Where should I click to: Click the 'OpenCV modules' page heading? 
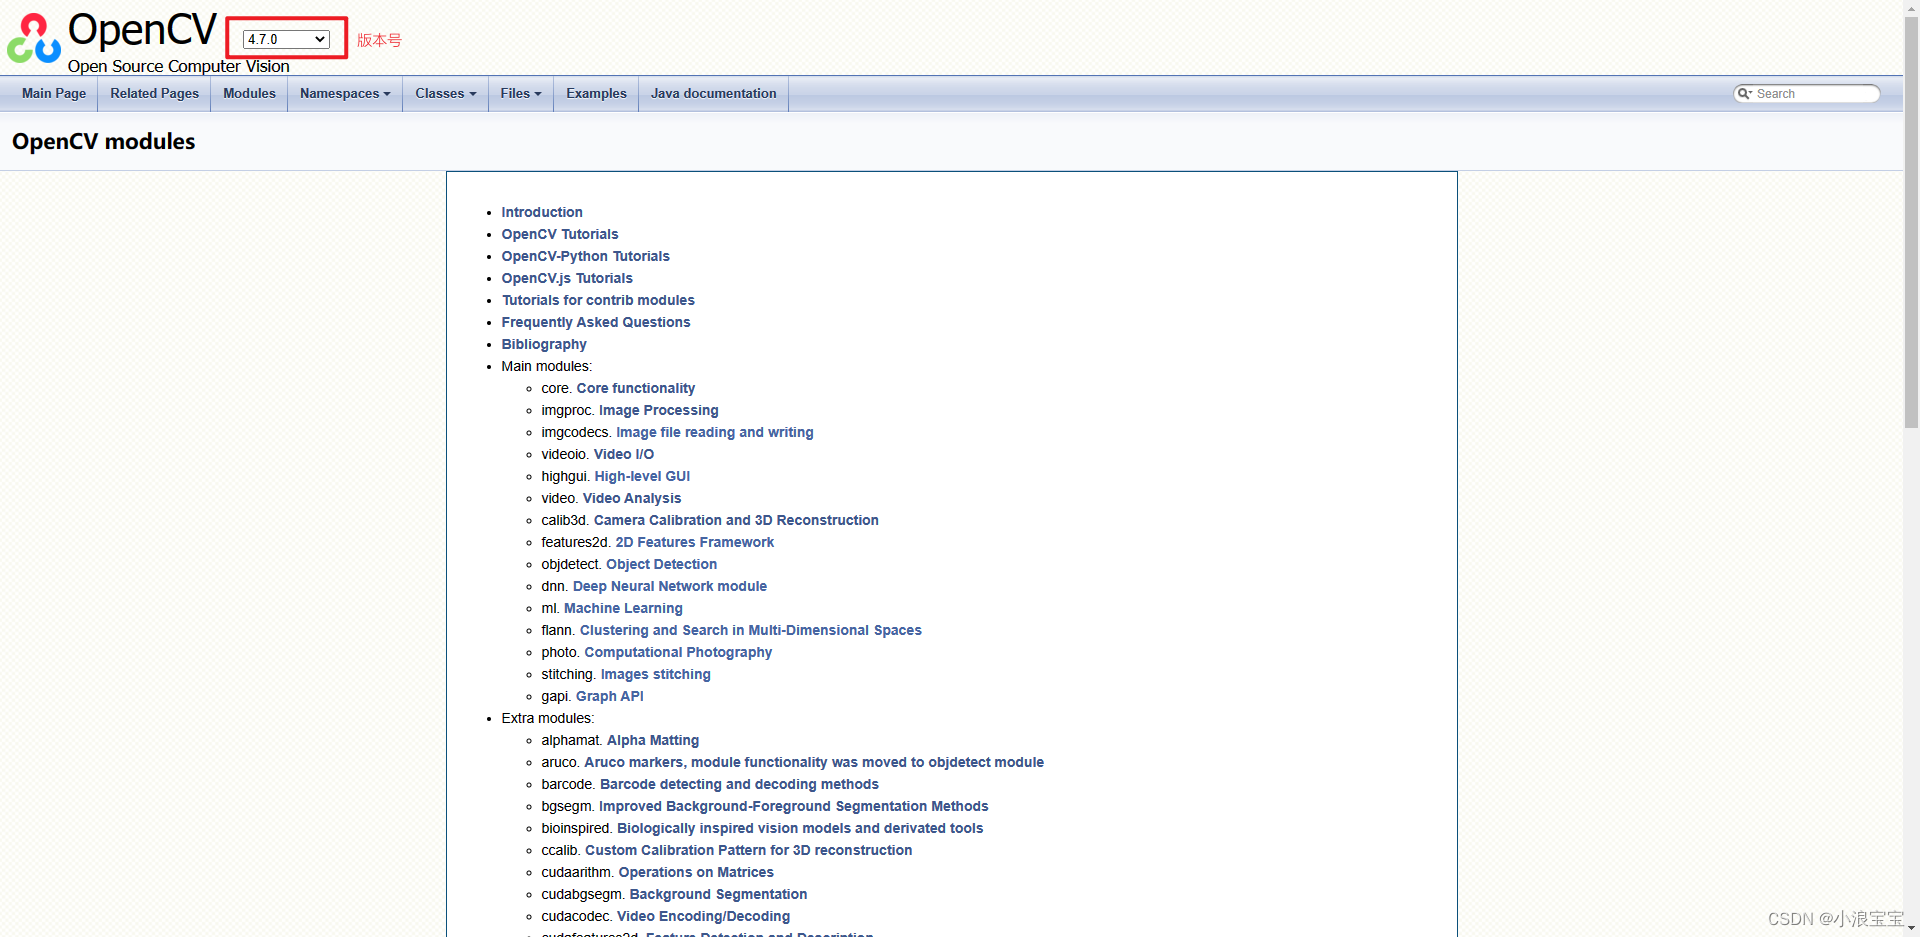pos(104,141)
